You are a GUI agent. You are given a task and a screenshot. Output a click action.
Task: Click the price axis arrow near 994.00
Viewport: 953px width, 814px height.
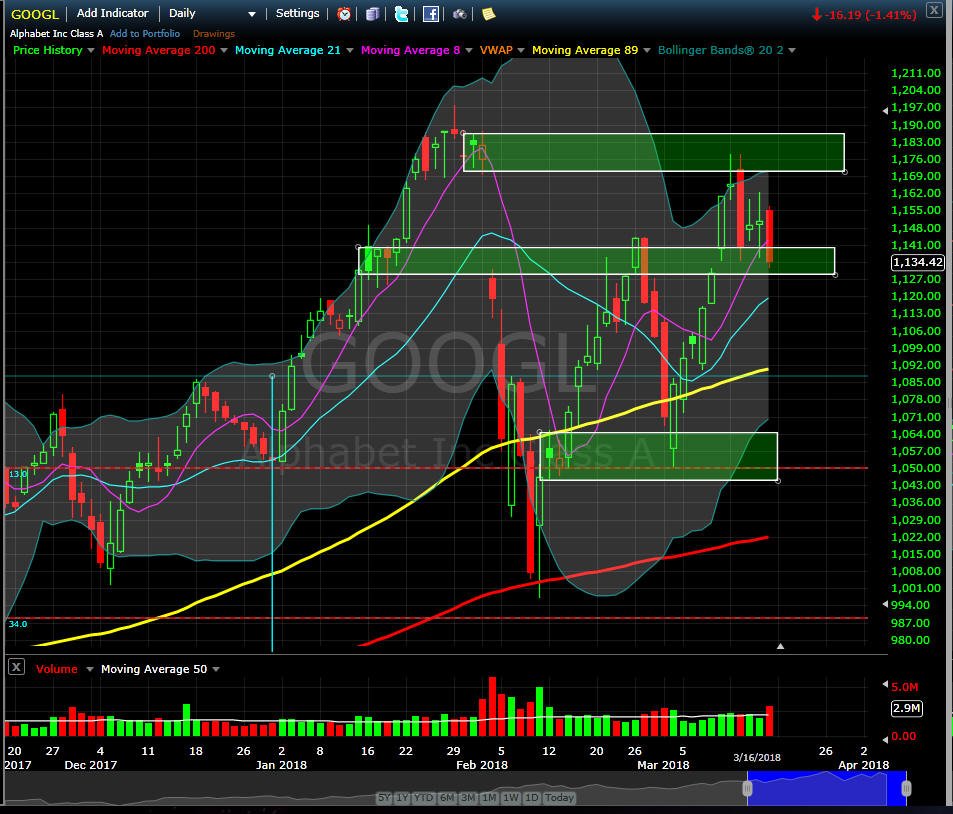pyautogui.click(x=886, y=604)
